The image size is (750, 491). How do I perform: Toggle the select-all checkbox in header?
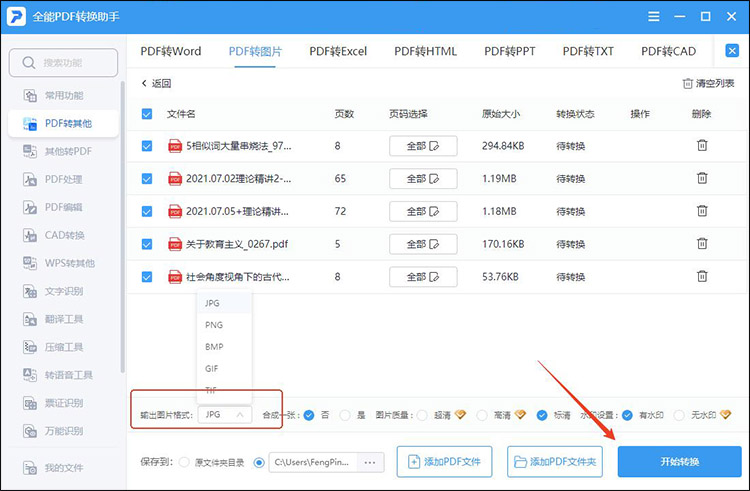(147, 114)
